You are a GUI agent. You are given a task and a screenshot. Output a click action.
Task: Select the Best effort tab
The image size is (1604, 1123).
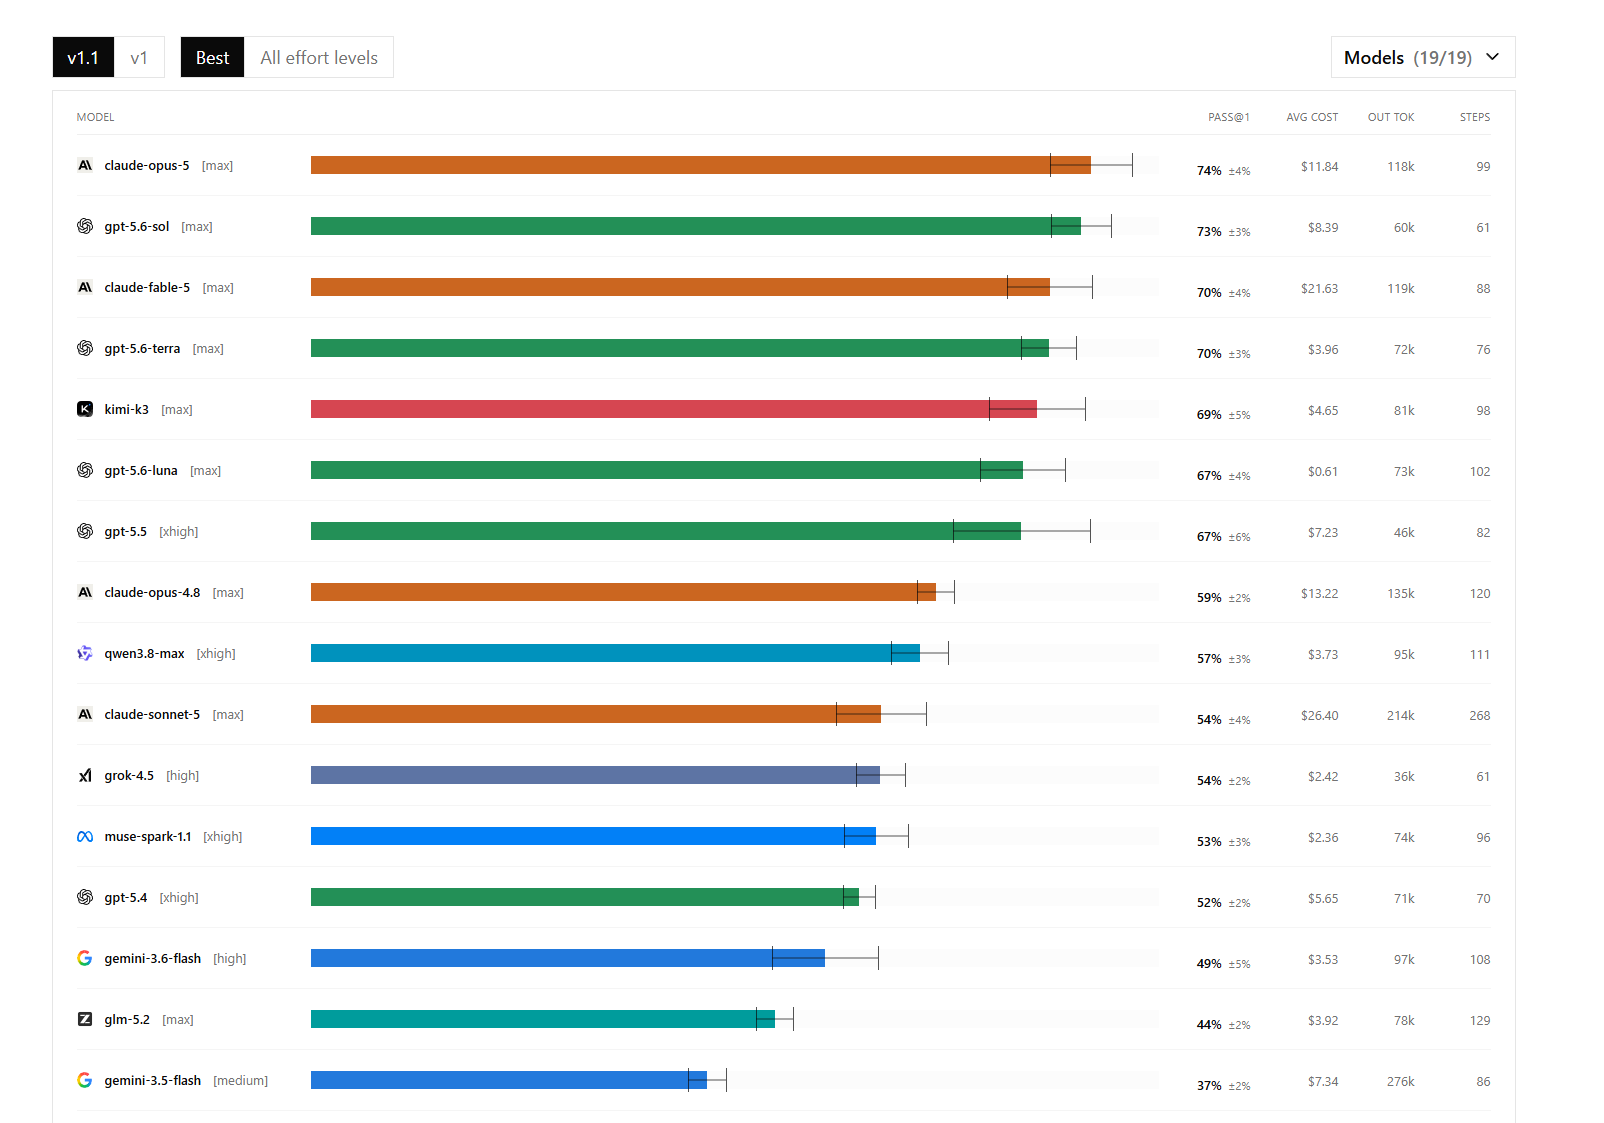pyautogui.click(x=212, y=57)
